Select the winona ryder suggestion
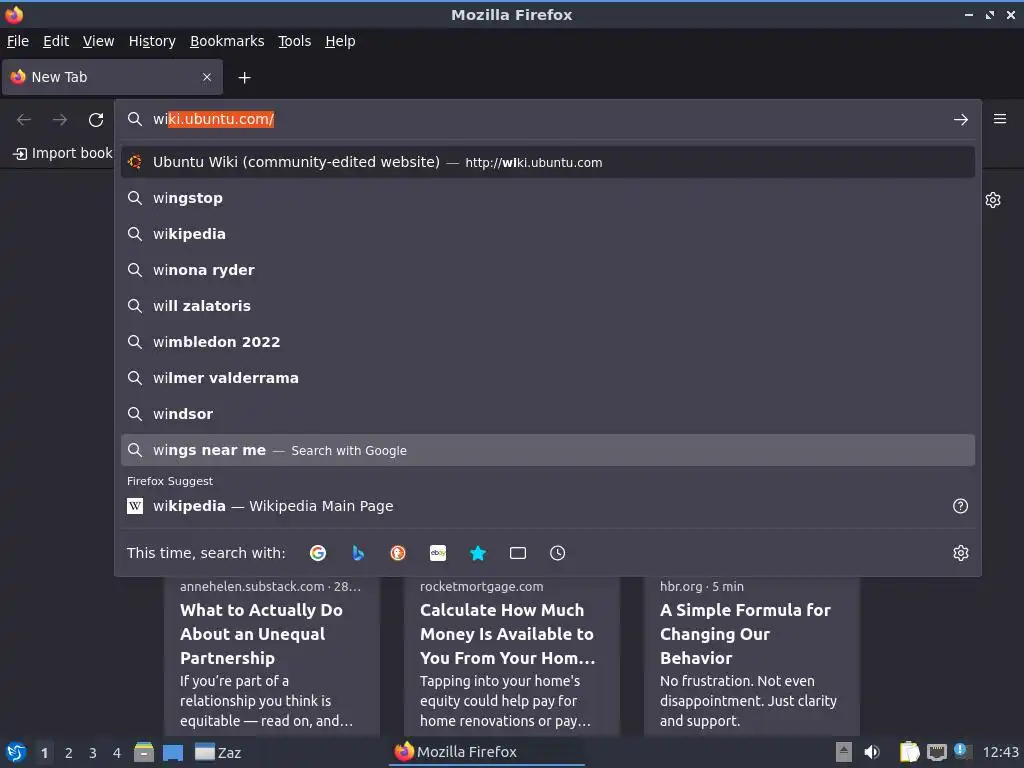The width and height of the screenshot is (1024, 768). [x=547, y=270]
